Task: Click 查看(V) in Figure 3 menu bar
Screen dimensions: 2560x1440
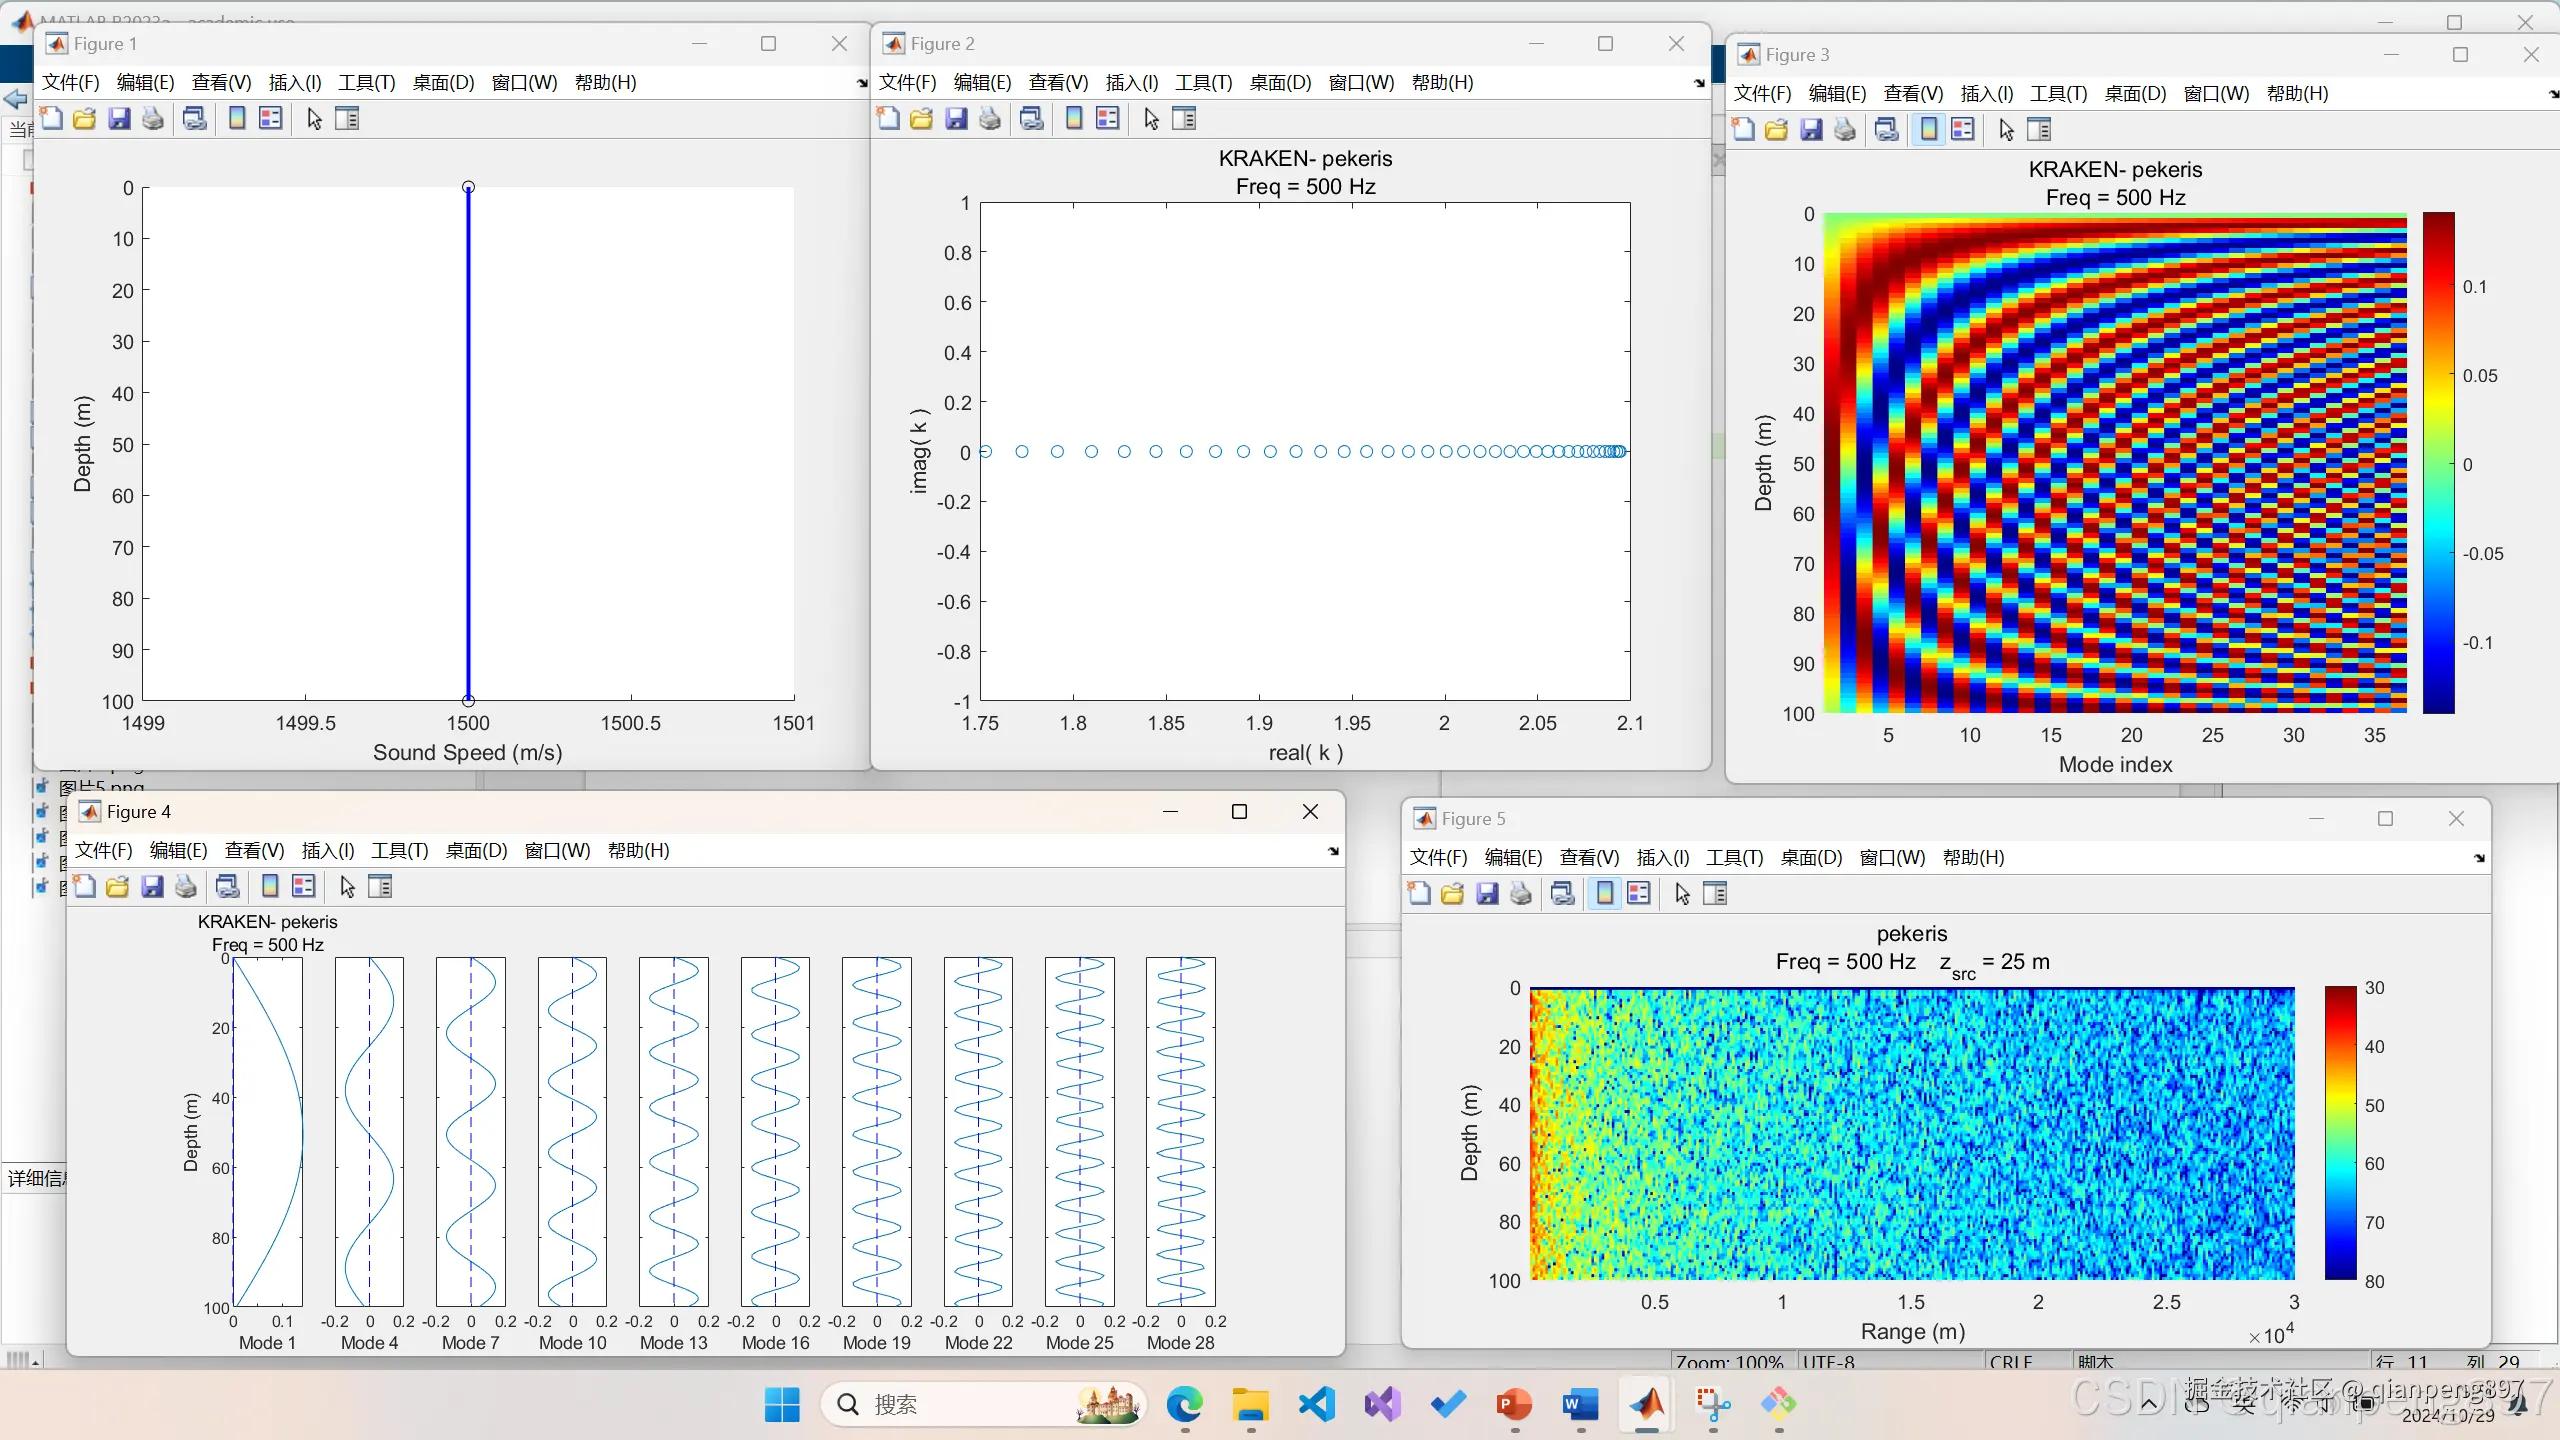Action: [x=1913, y=94]
